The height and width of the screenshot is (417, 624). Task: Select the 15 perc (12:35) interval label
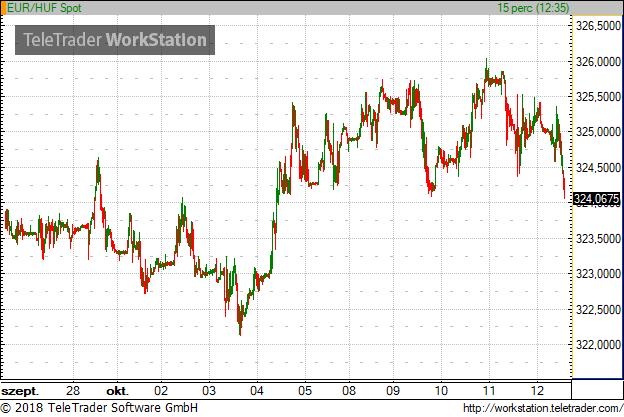(533, 8)
